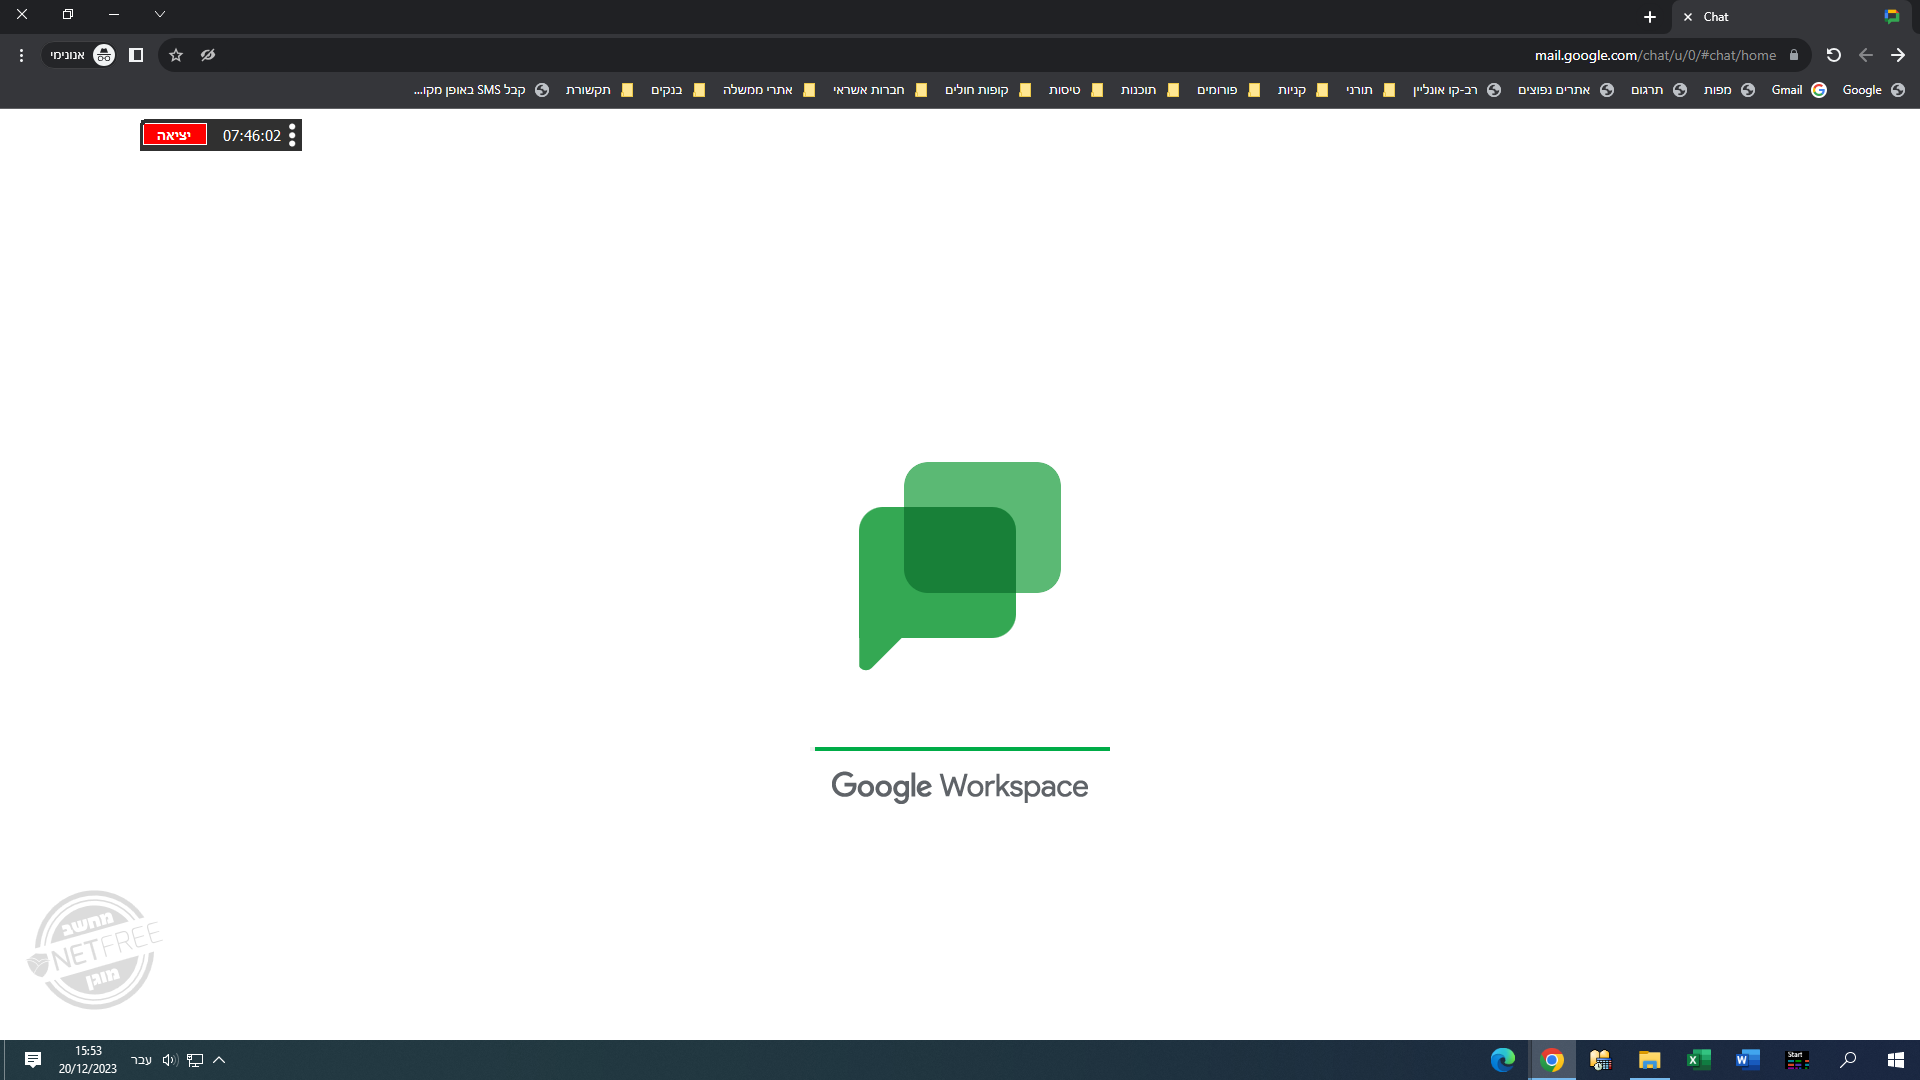This screenshot has height=1080, width=1920.
Task: Bookmark this page with the star icon
Action: tap(176, 55)
